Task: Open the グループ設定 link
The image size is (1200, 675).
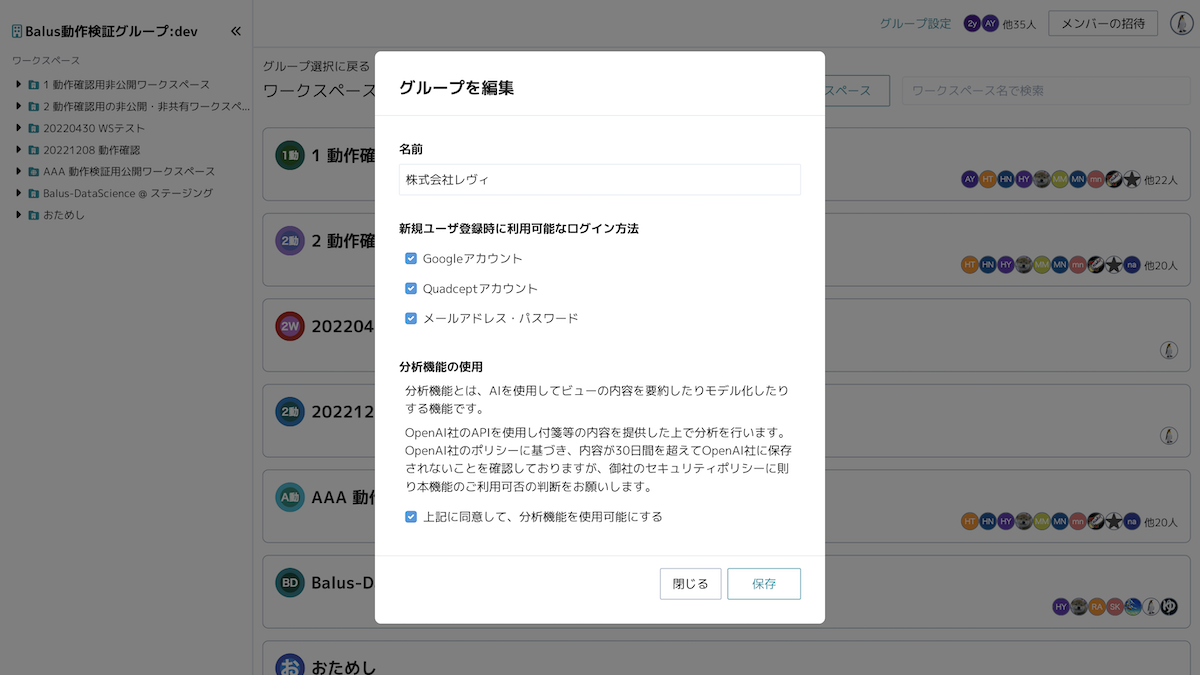Action: [916, 23]
